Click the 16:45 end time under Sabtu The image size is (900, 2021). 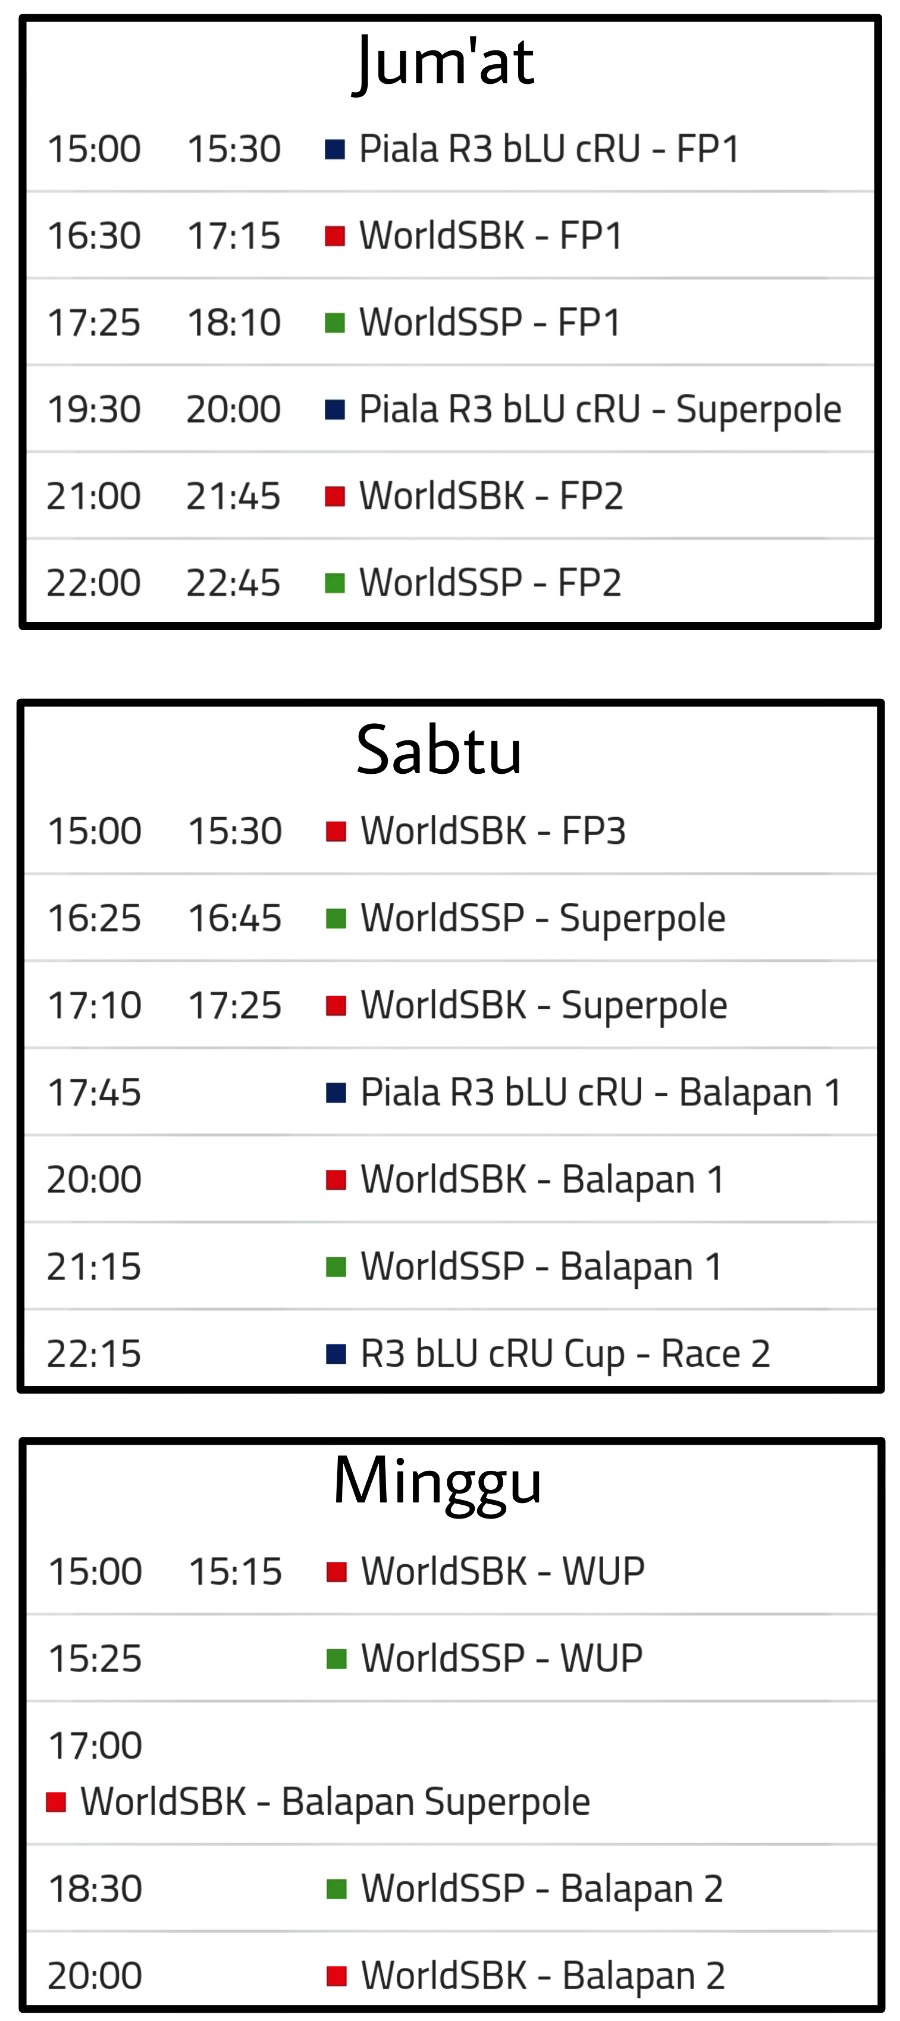(235, 918)
